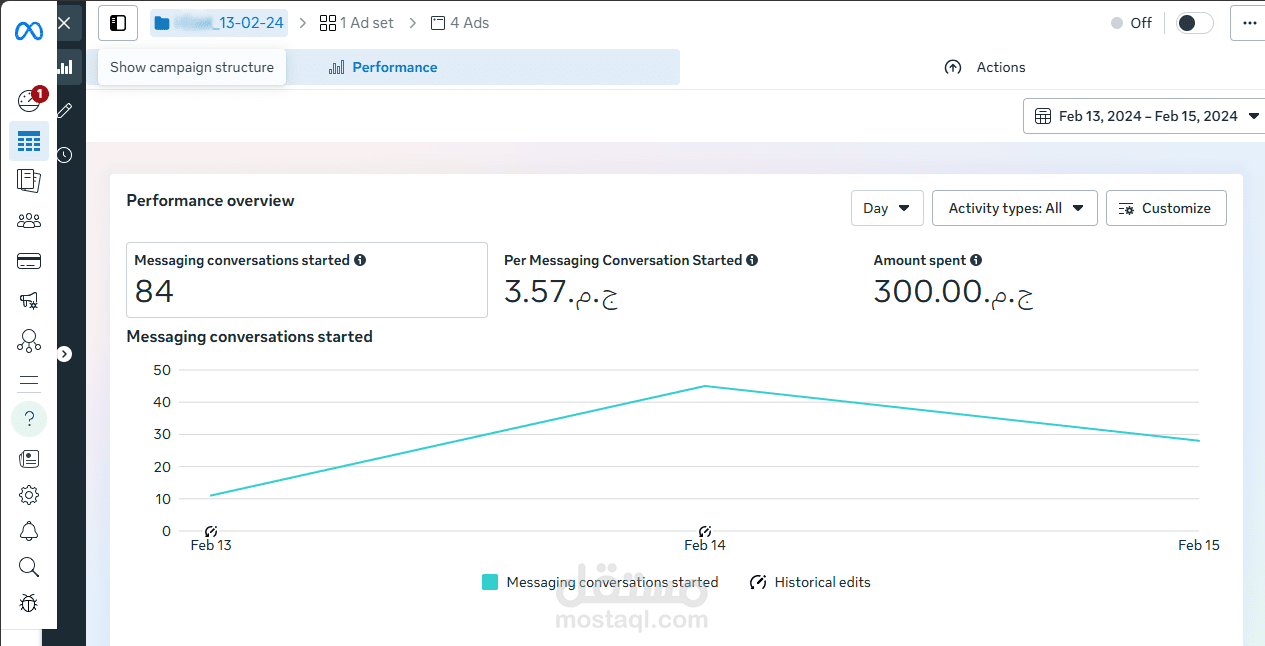Toggle the campaign structure panel button
Screen dimensions: 1265x646
(x=118, y=23)
